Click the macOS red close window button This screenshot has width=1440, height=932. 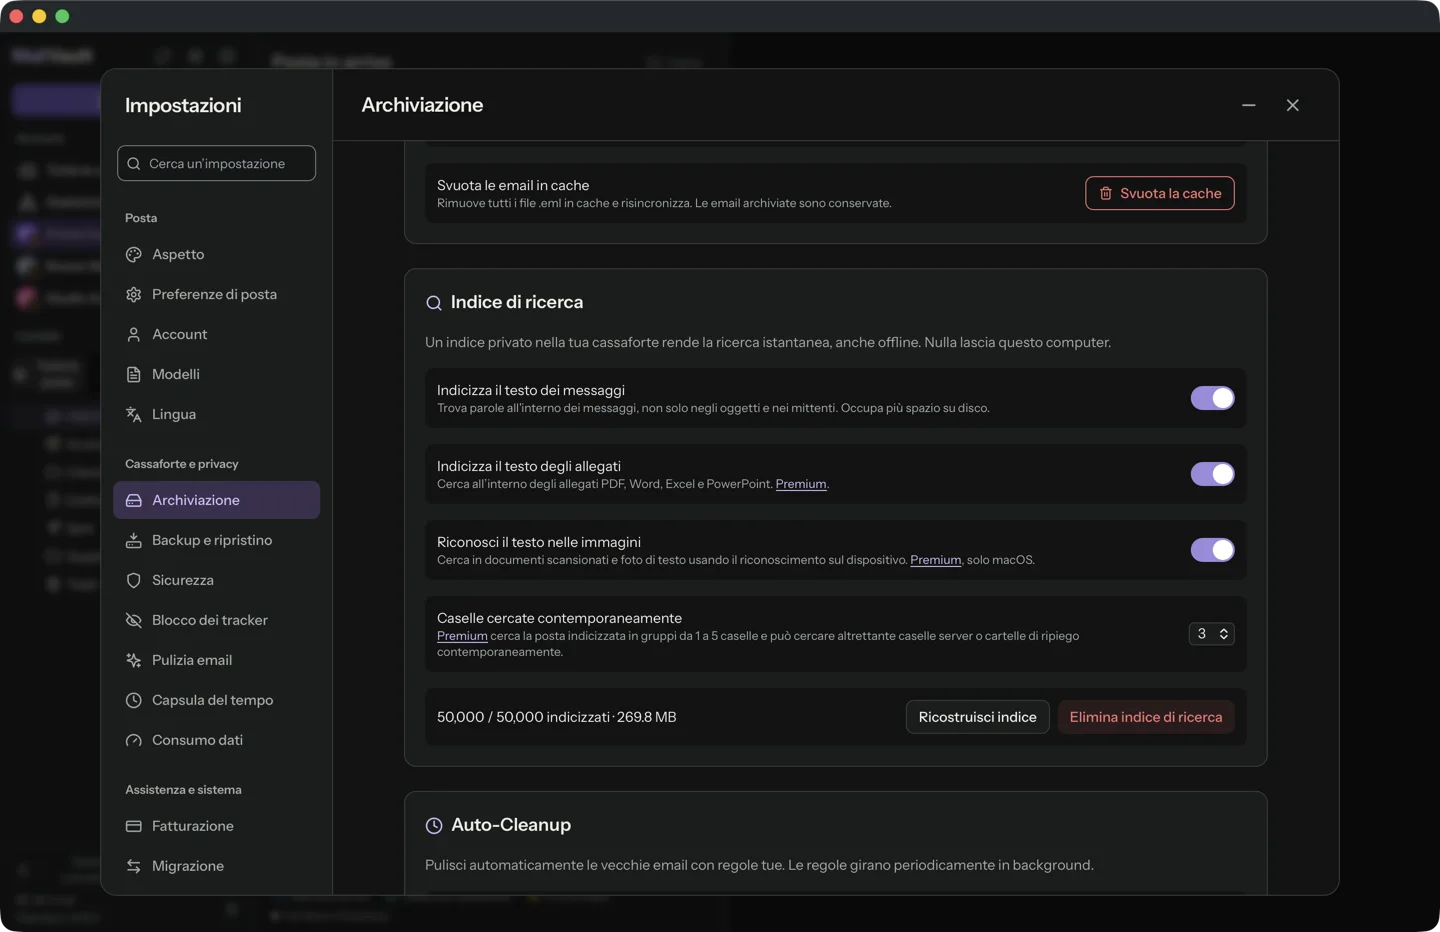(16, 16)
